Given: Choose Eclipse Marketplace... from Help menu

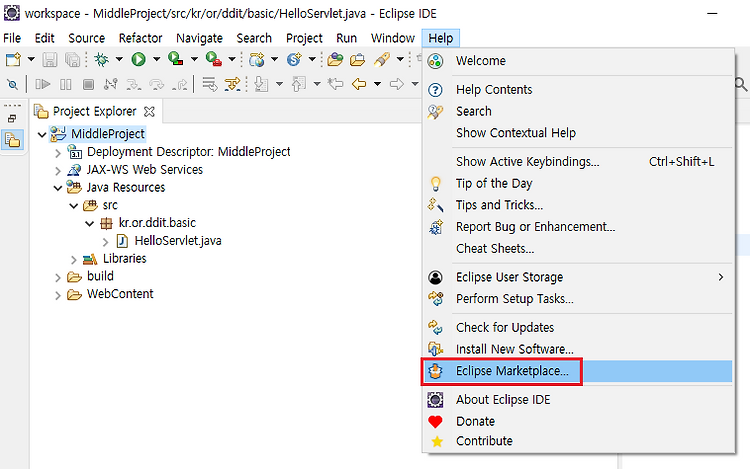Looking at the screenshot, I should pyautogui.click(x=579, y=371).
